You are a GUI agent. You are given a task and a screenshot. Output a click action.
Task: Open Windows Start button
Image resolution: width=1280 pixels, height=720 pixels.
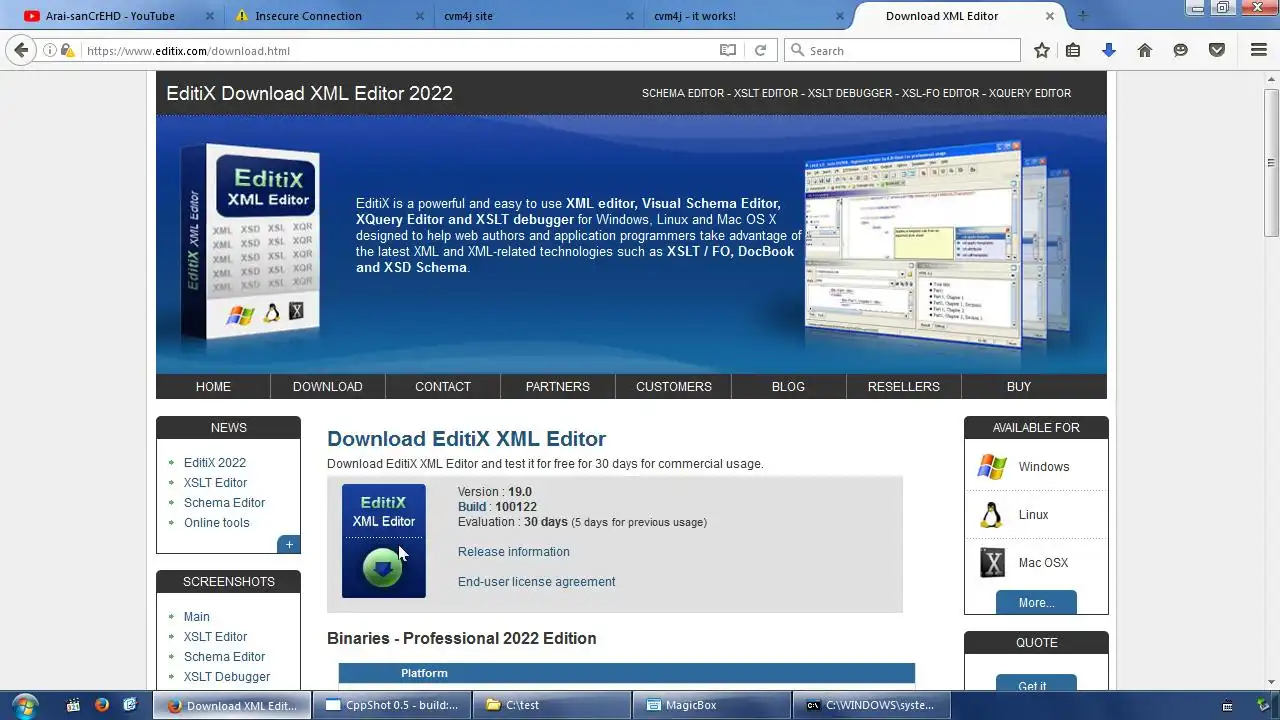click(x=25, y=705)
